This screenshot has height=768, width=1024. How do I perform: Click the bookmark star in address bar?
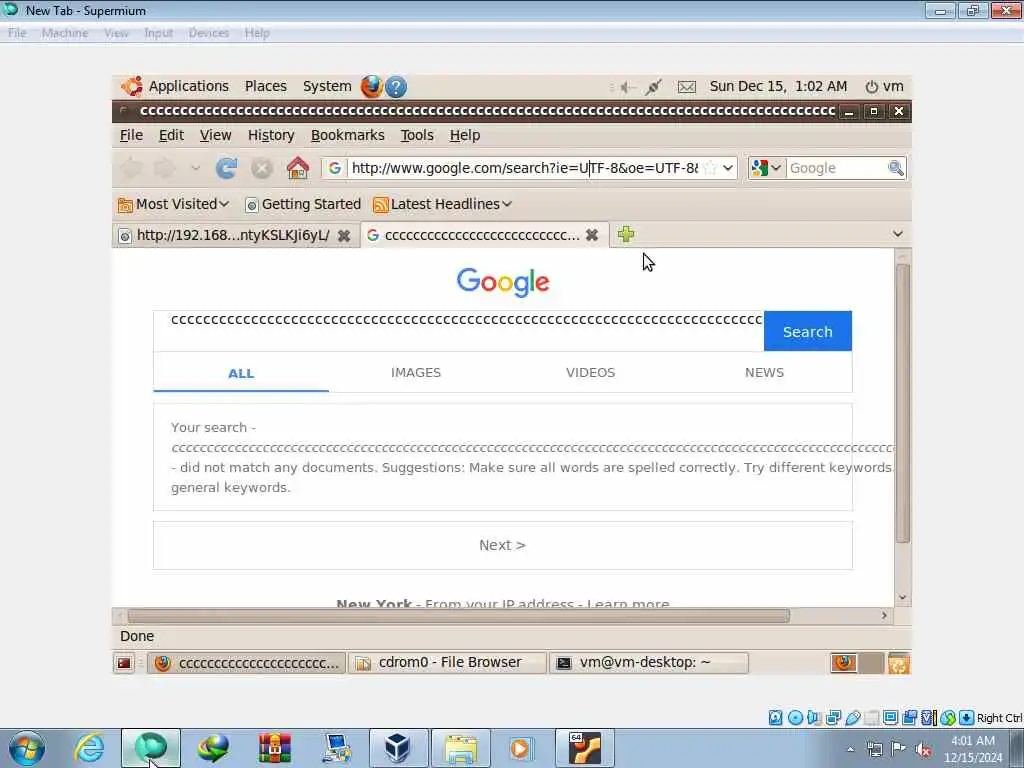[x=711, y=168]
